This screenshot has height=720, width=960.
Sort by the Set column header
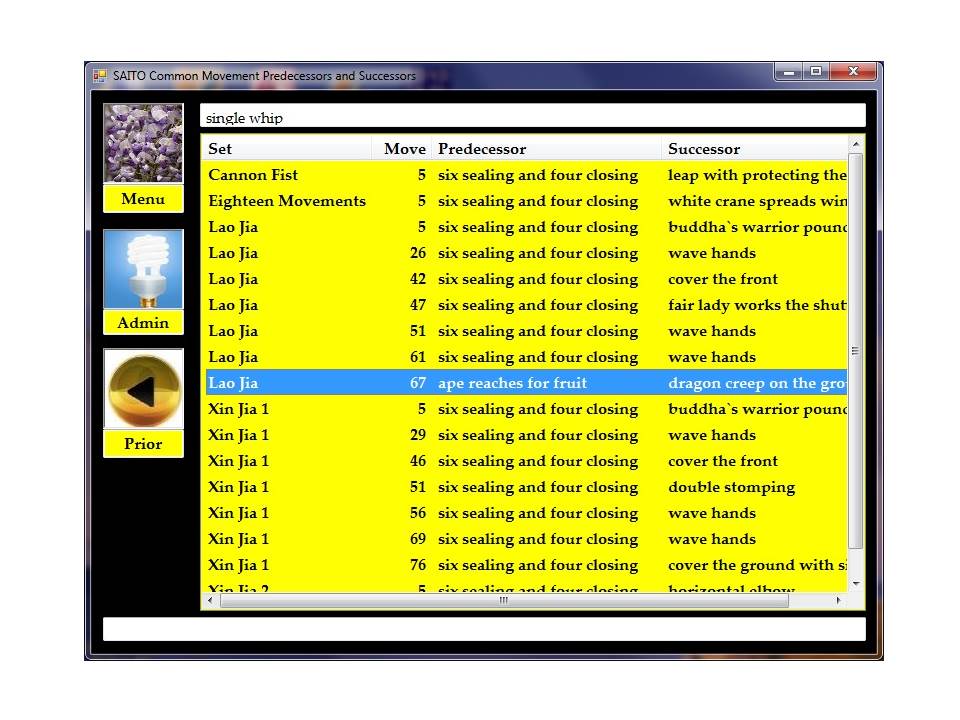(x=287, y=149)
